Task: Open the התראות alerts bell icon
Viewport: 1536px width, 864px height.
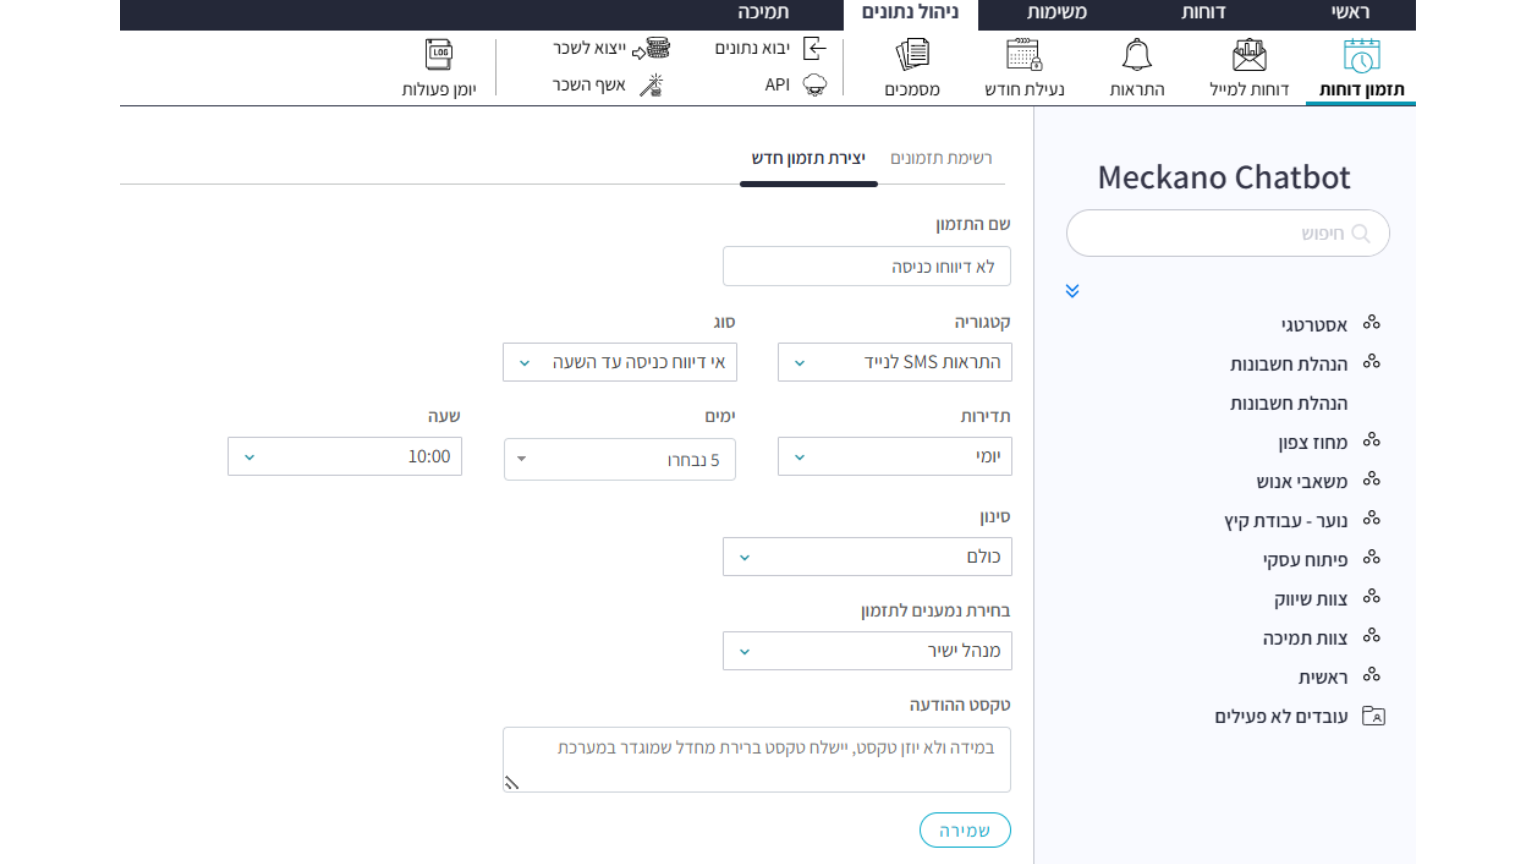Action: pyautogui.click(x=1137, y=56)
